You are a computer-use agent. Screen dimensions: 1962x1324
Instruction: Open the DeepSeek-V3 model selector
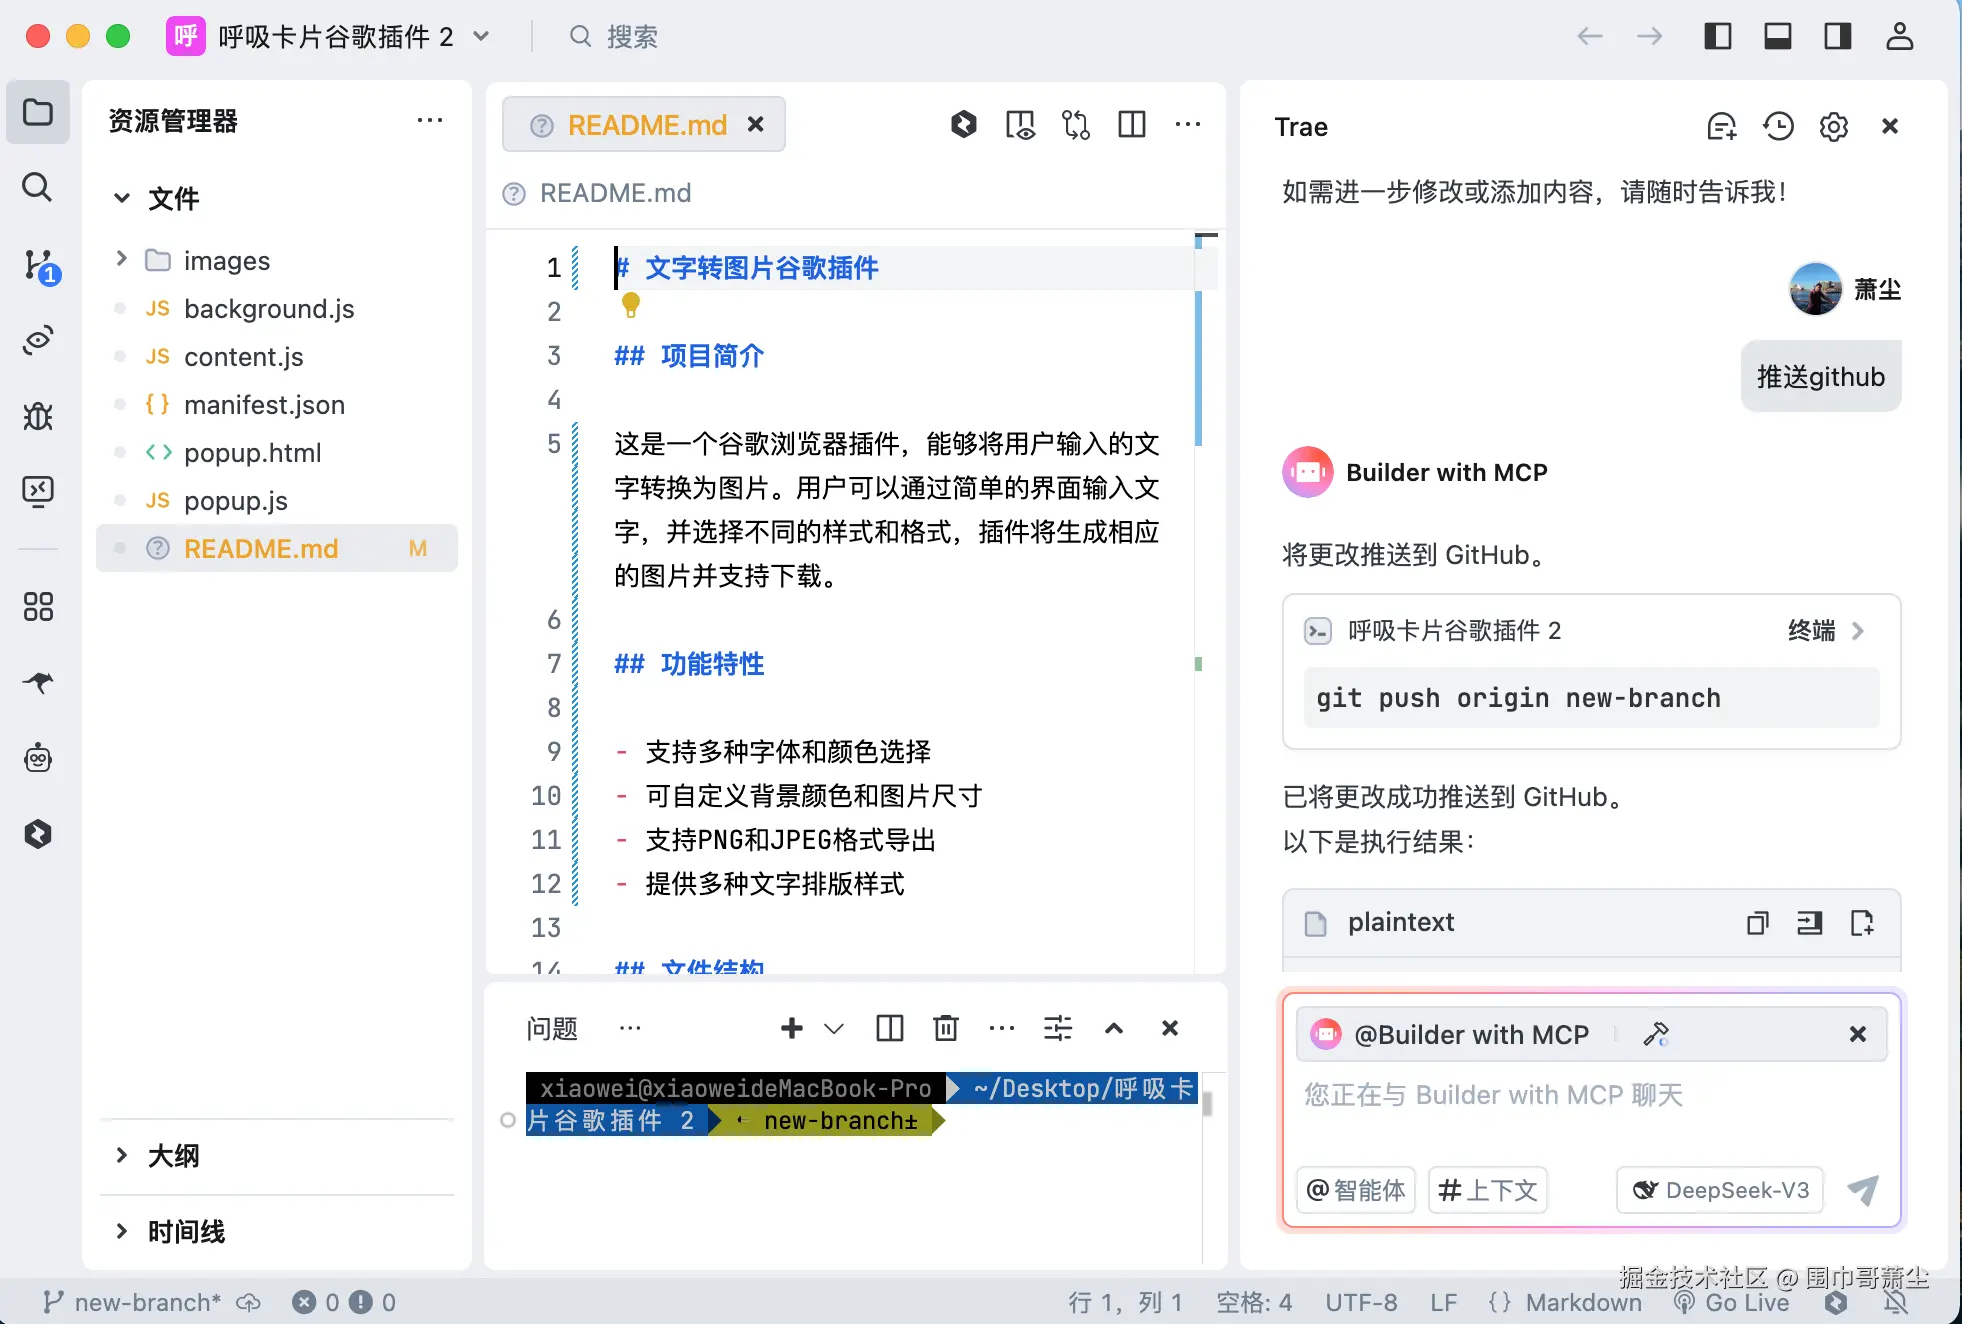pos(1719,1190)
